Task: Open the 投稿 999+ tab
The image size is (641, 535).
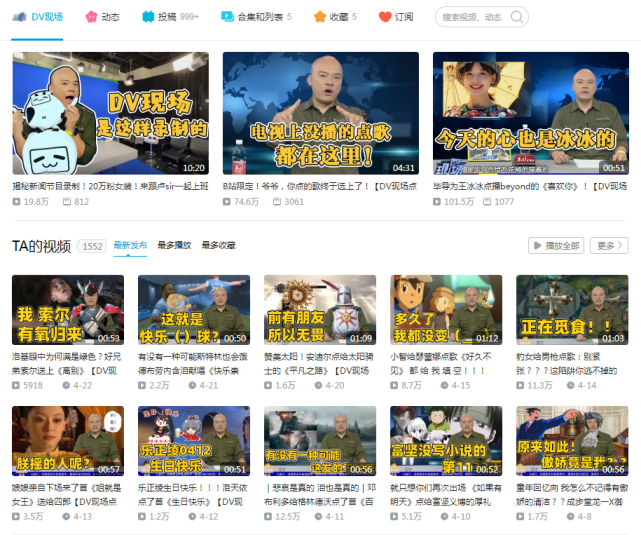Action: [x=170, y=17]
